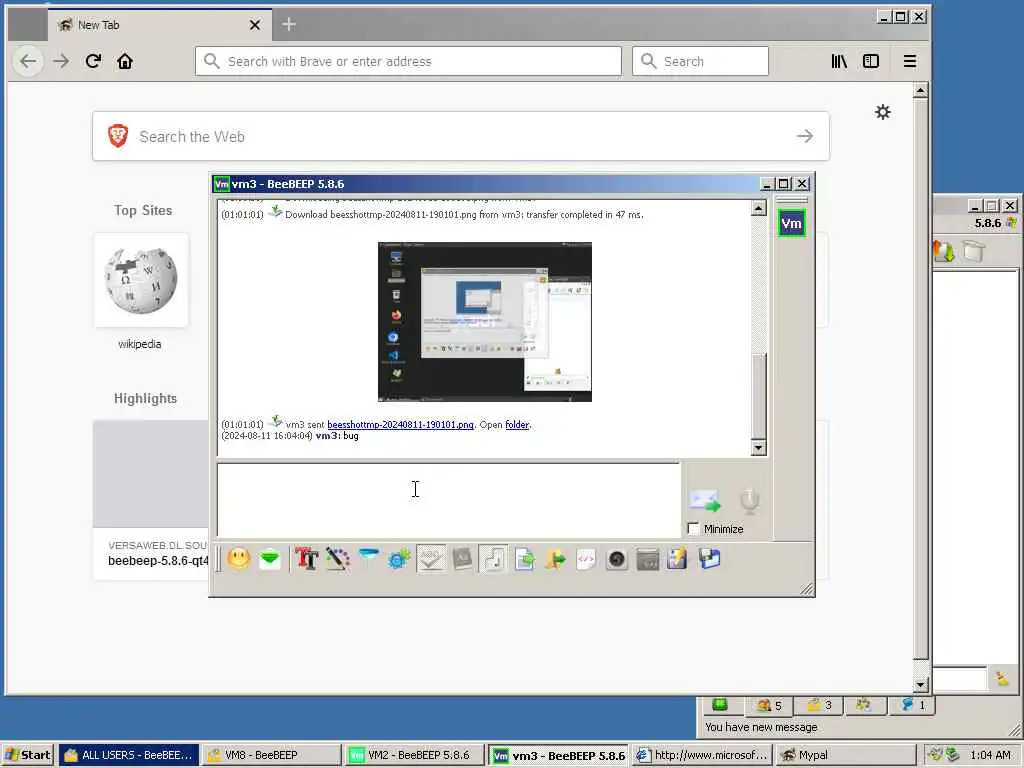Click the save chat floppy disks icon
The image size is (1024, 768).
click(709, 559)
